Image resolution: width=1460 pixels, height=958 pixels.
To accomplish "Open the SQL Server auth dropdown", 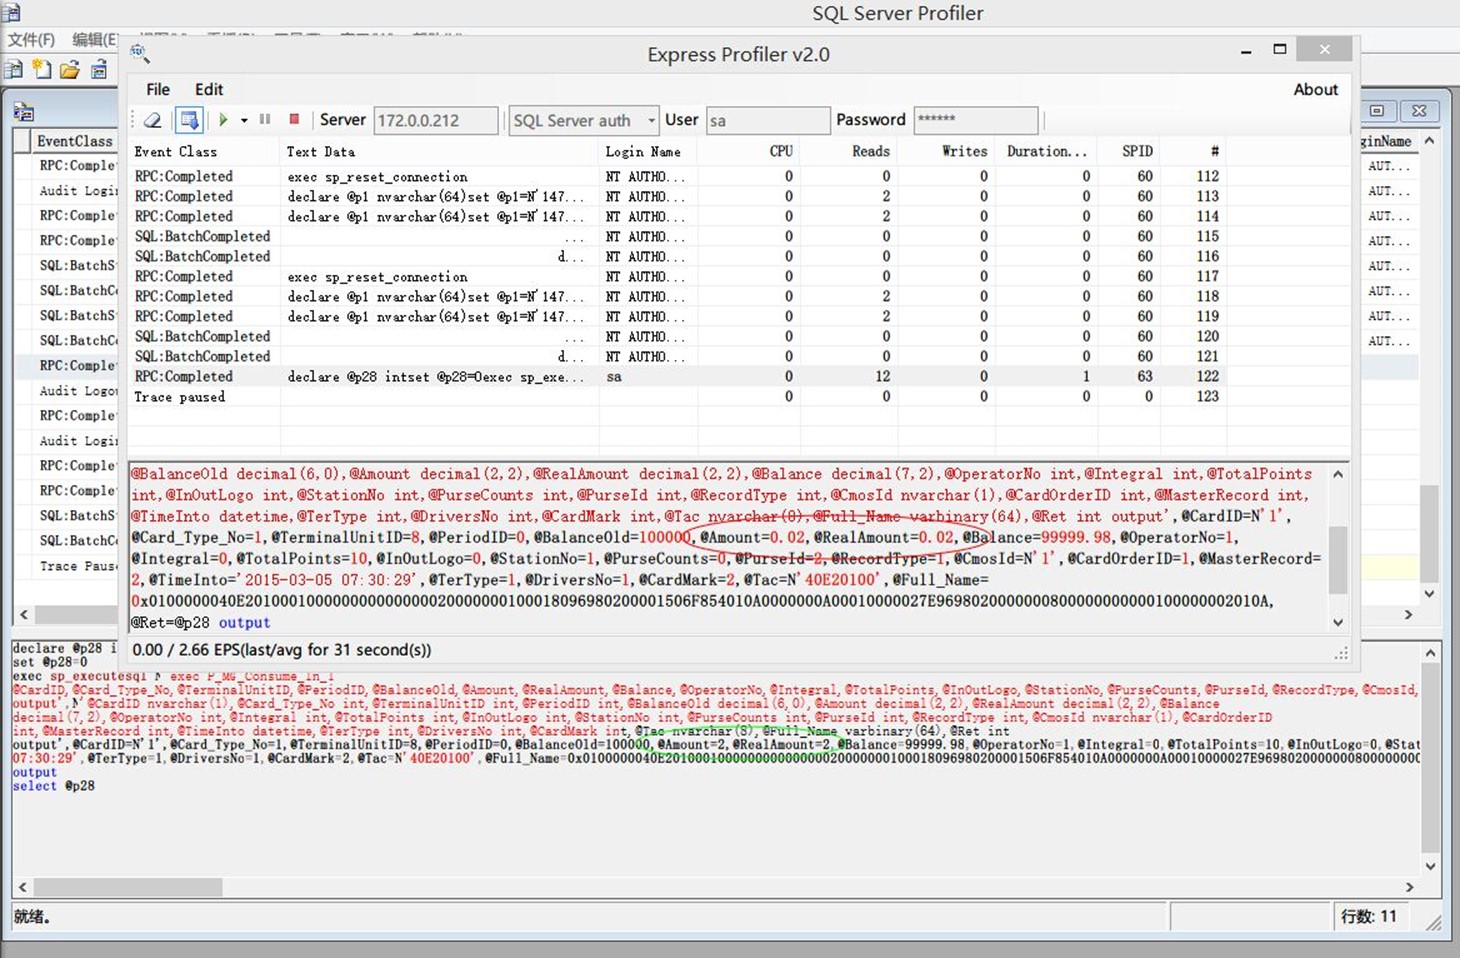I will click(x=584, y=120).
